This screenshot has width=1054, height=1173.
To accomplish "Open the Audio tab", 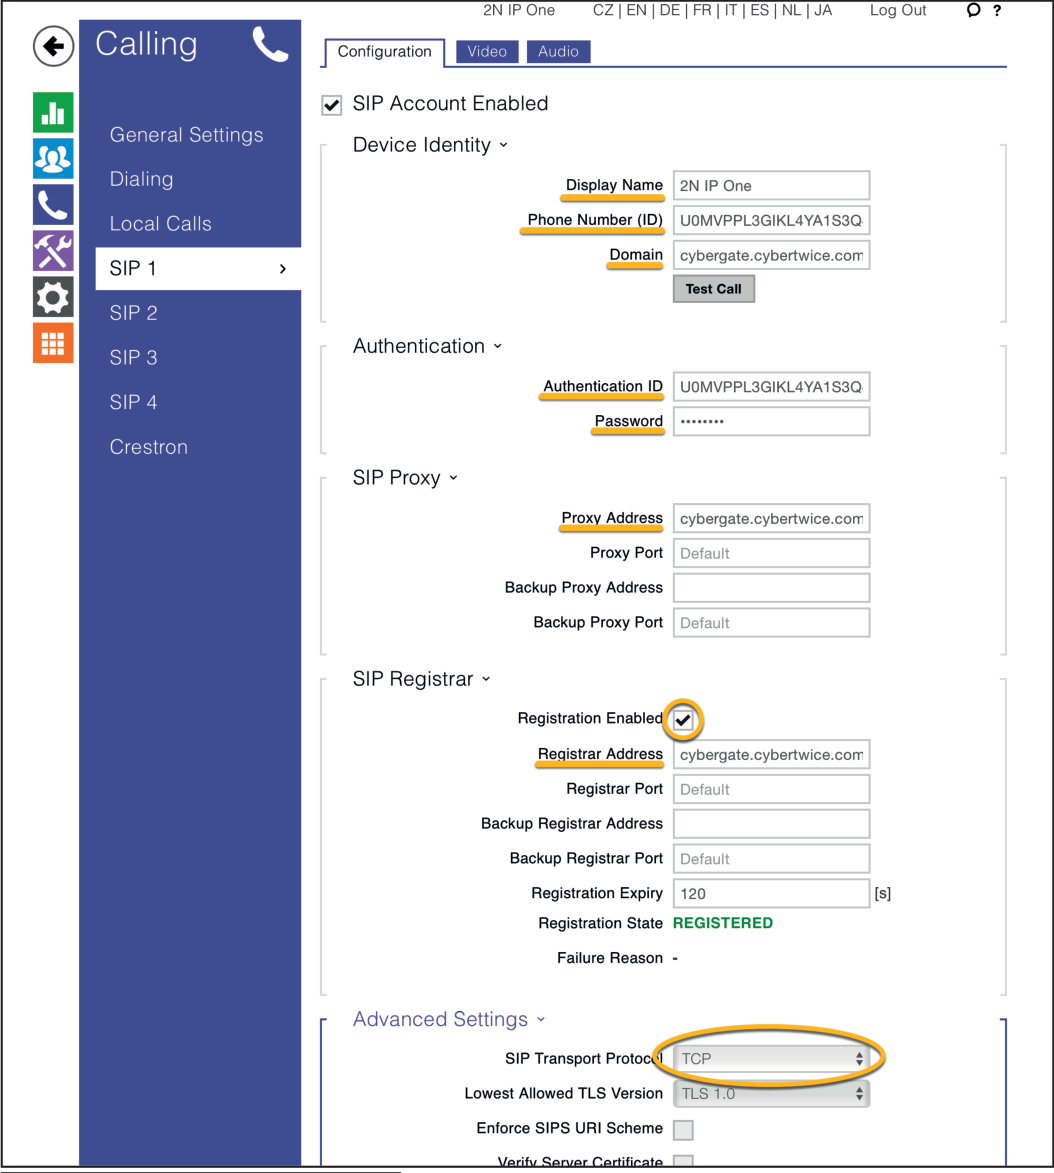I will click(558, 51).
